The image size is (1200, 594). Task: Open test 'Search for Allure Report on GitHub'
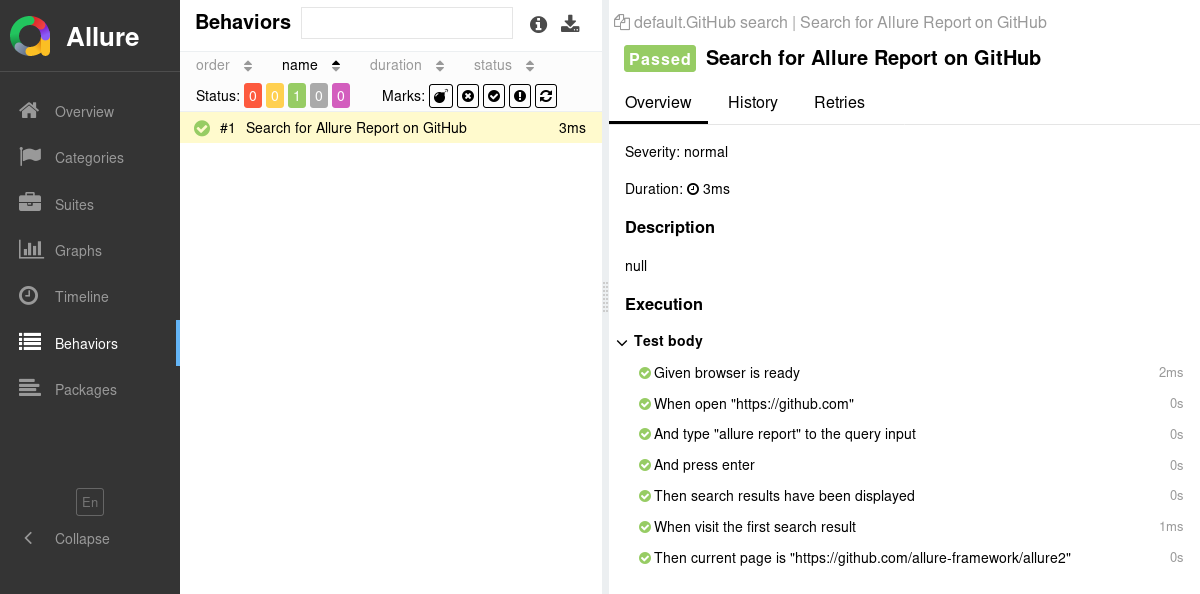pos(357,128)
